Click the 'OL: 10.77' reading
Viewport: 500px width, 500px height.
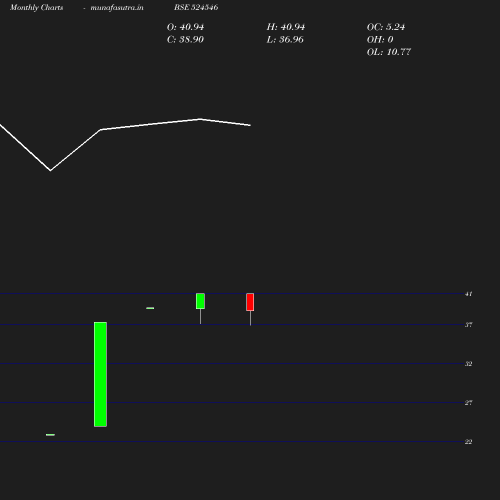[389, 52]
